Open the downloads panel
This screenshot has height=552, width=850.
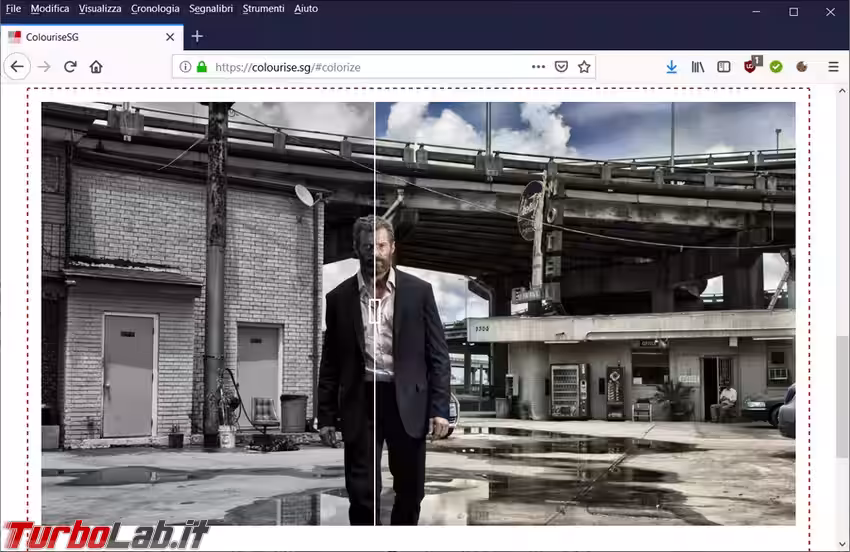coord(671,67)
